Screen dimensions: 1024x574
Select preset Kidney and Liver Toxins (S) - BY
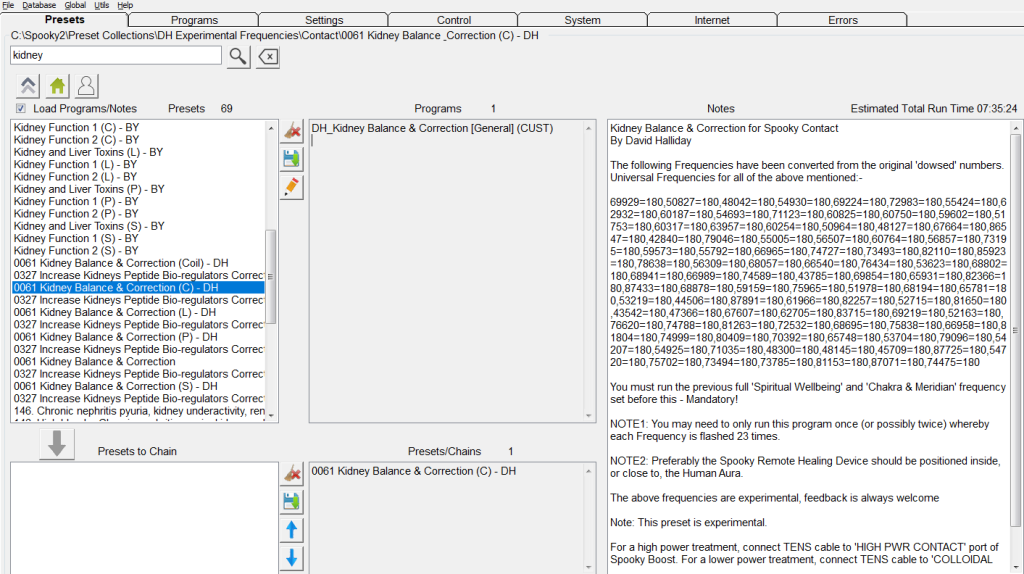pos(89,226)
